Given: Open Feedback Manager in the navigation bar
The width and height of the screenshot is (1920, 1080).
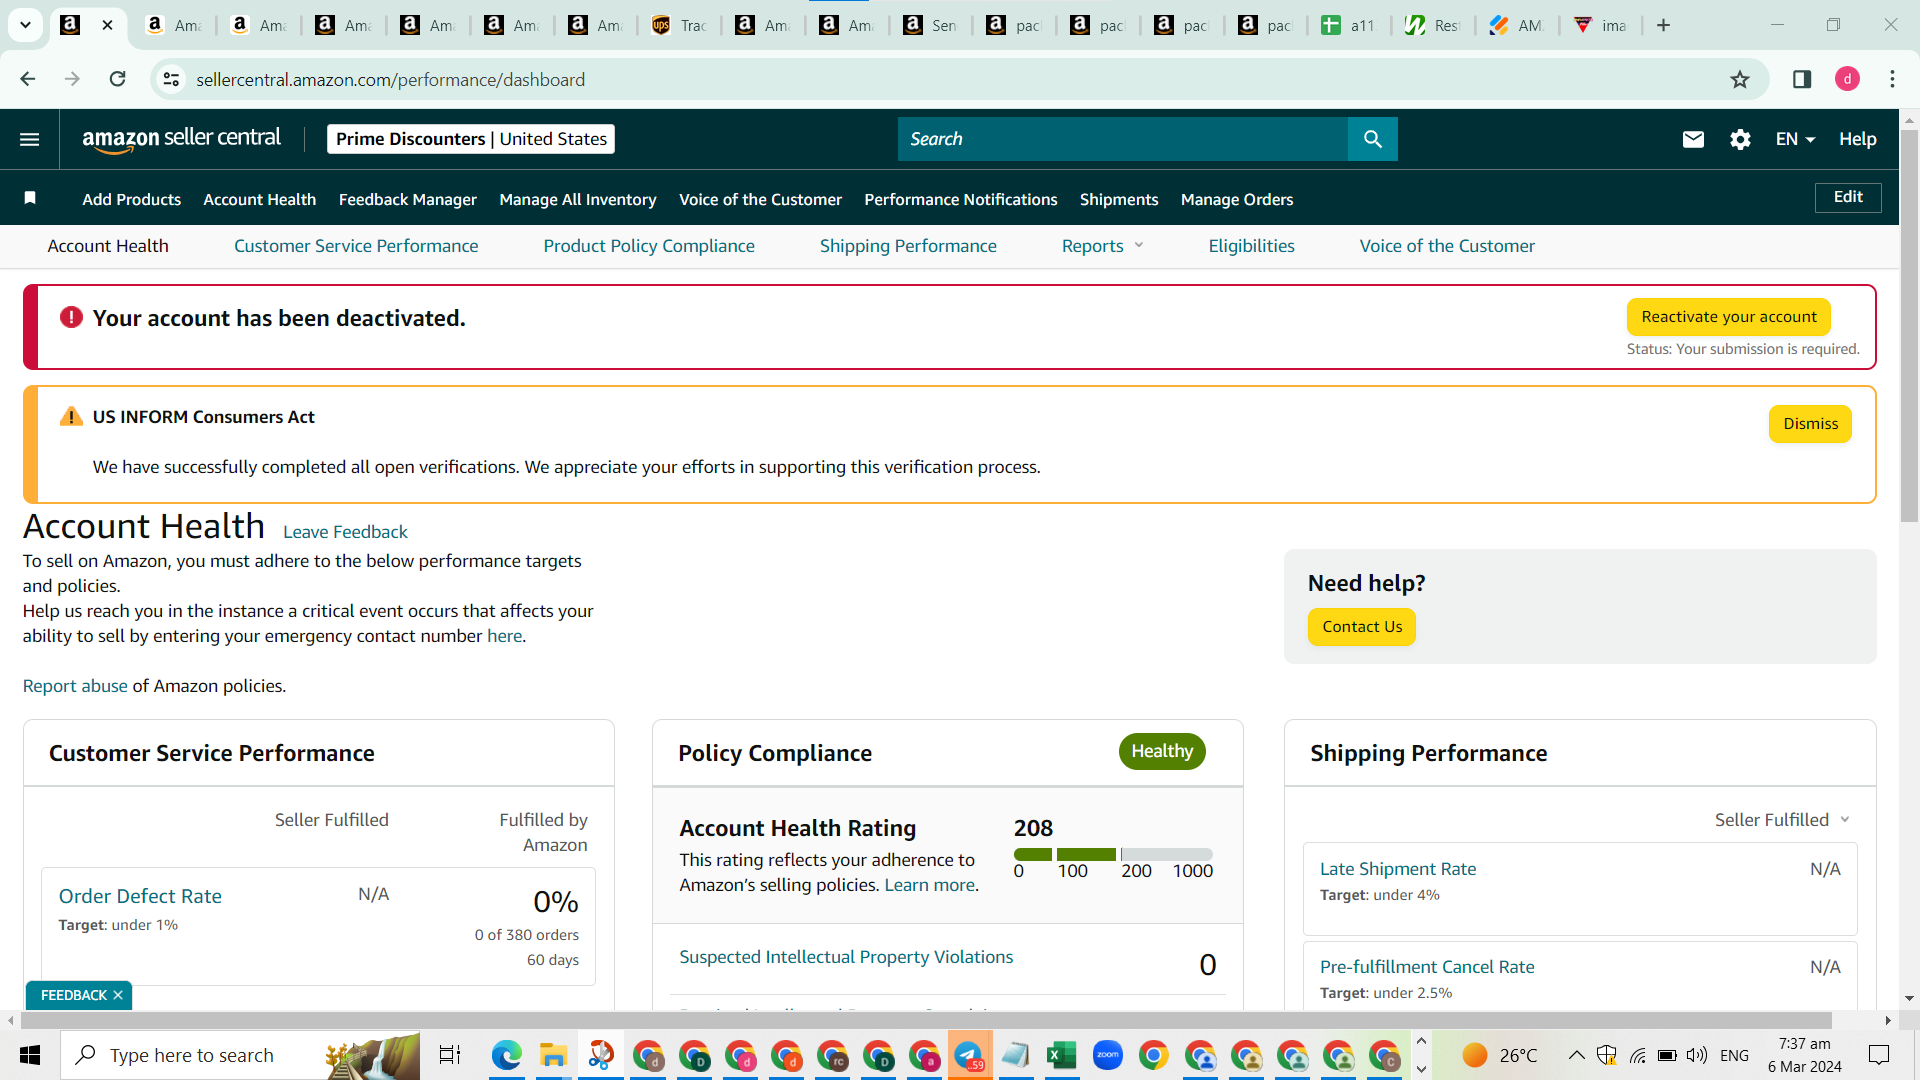Looking at the screenshot, I should pyautogui.click(x=408, y=199).
